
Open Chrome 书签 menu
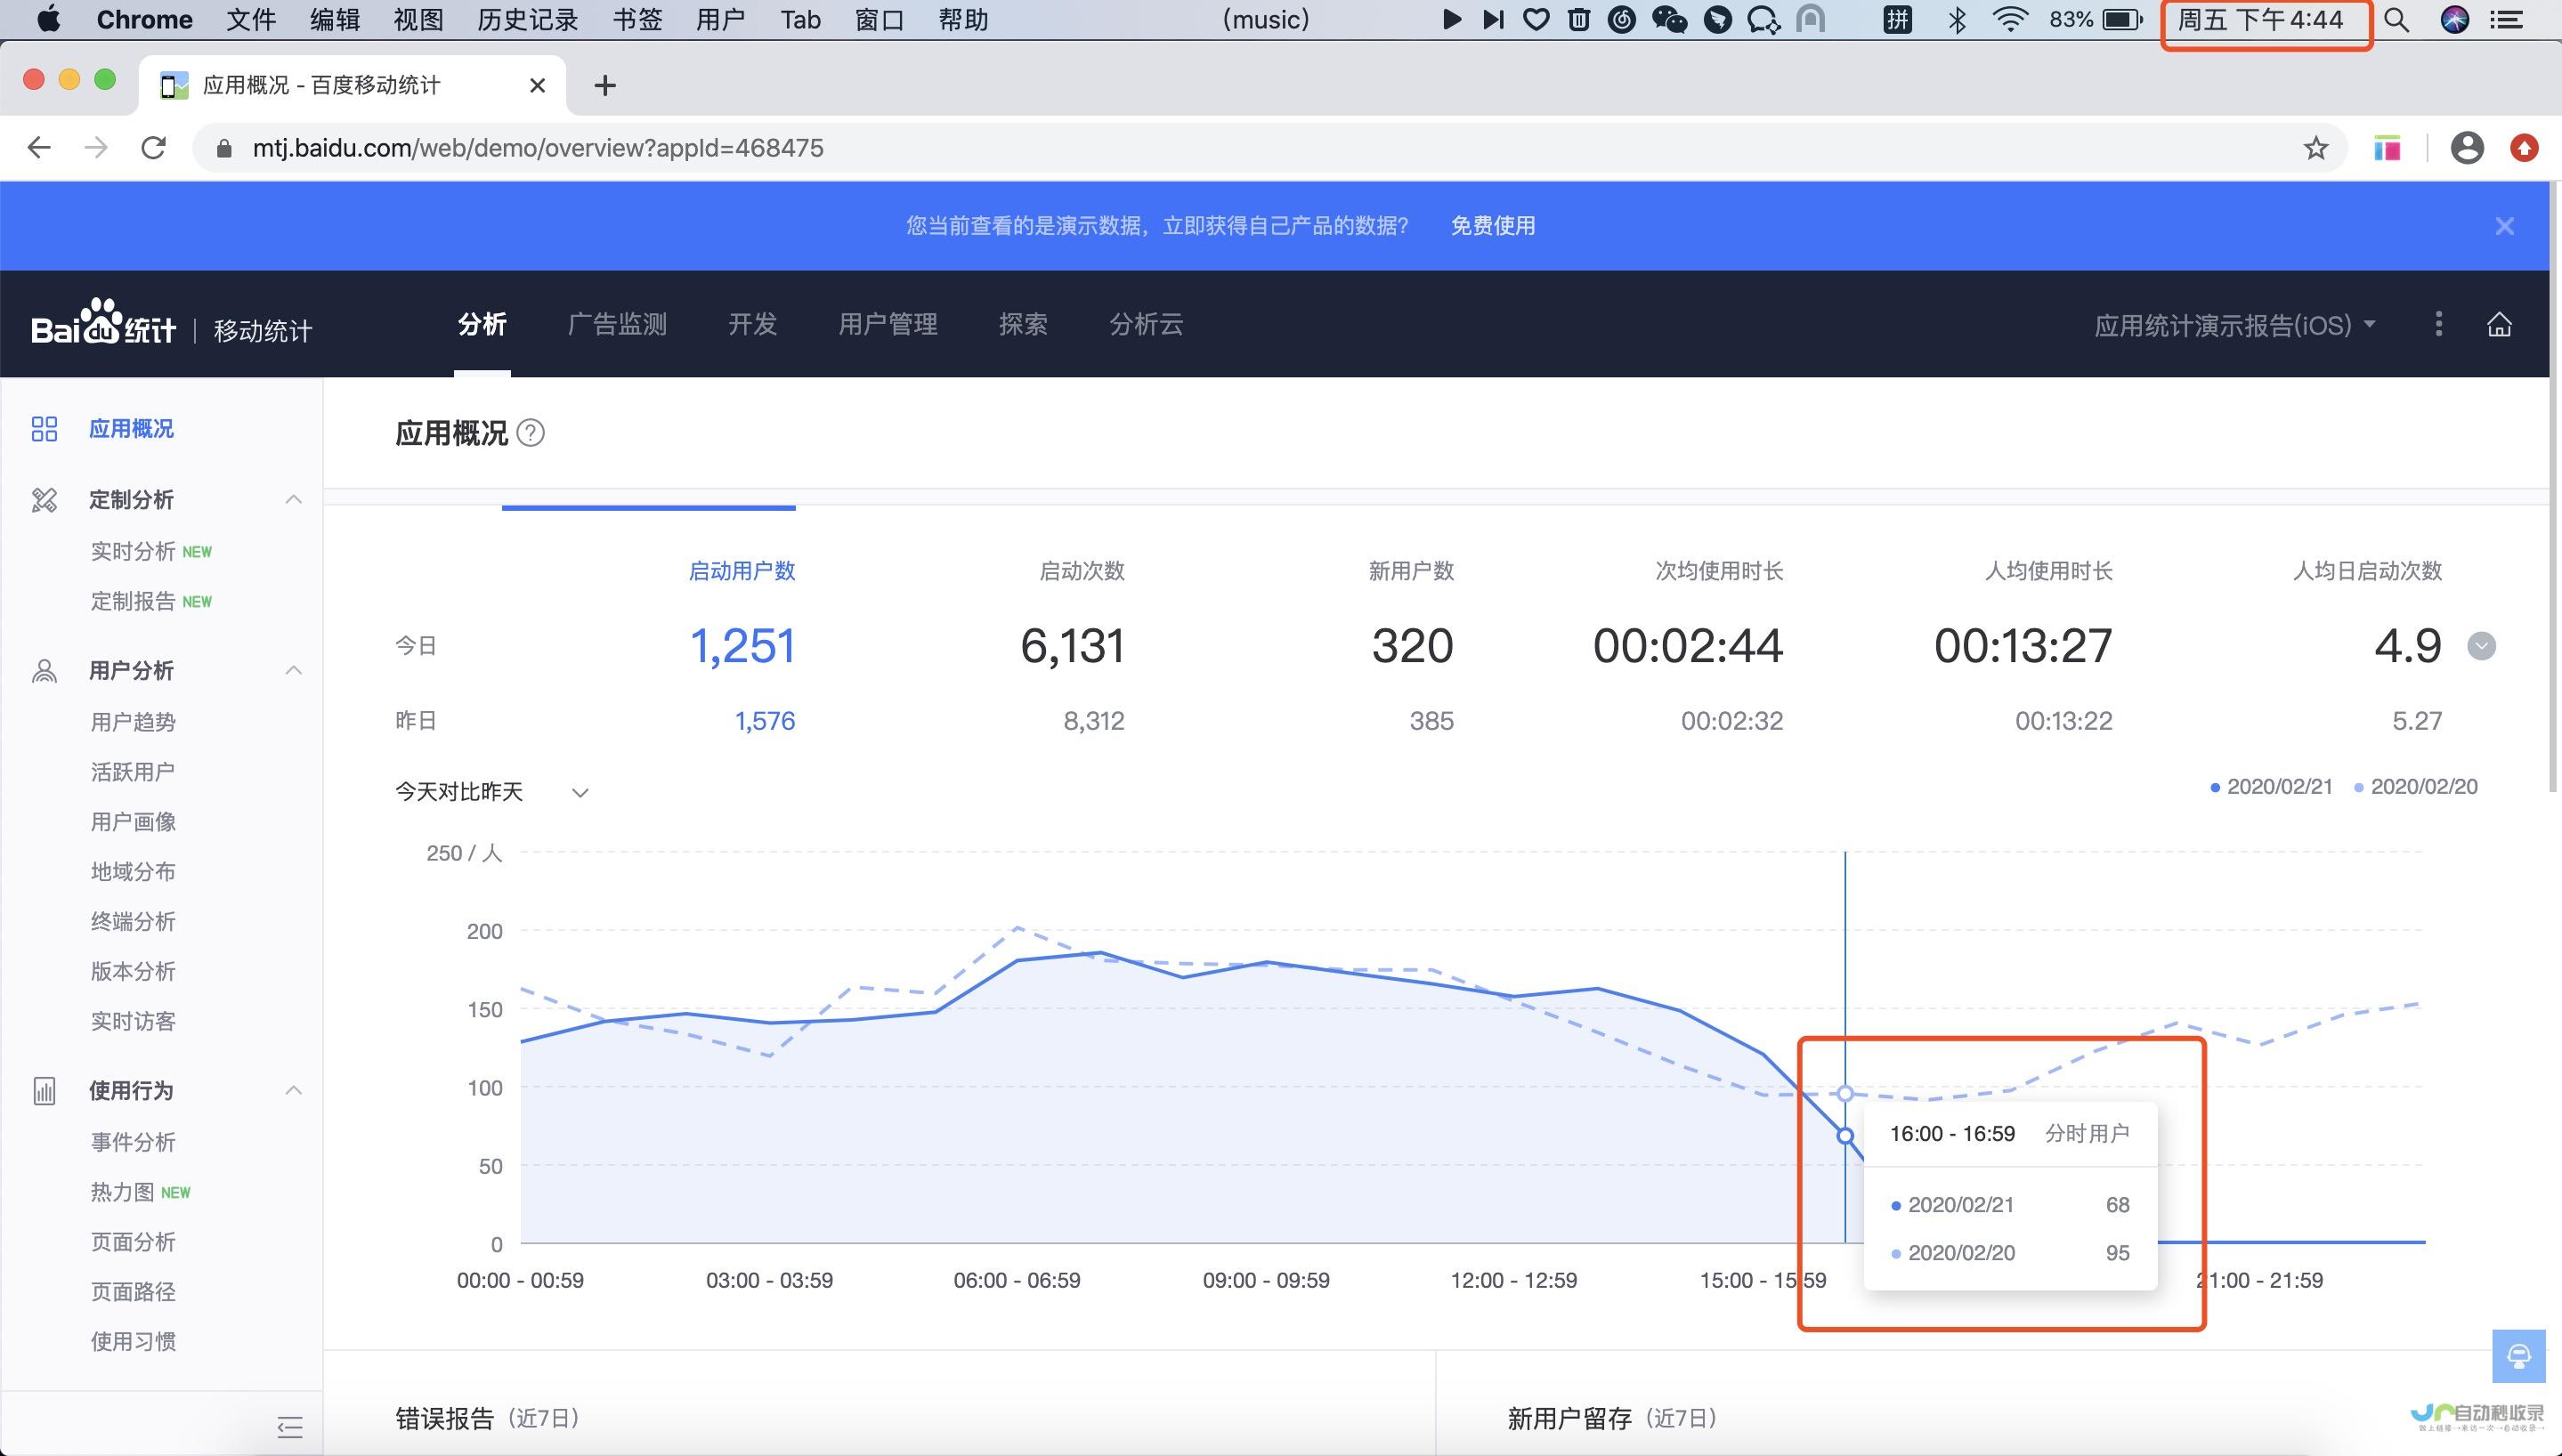[x=638, y=19]
